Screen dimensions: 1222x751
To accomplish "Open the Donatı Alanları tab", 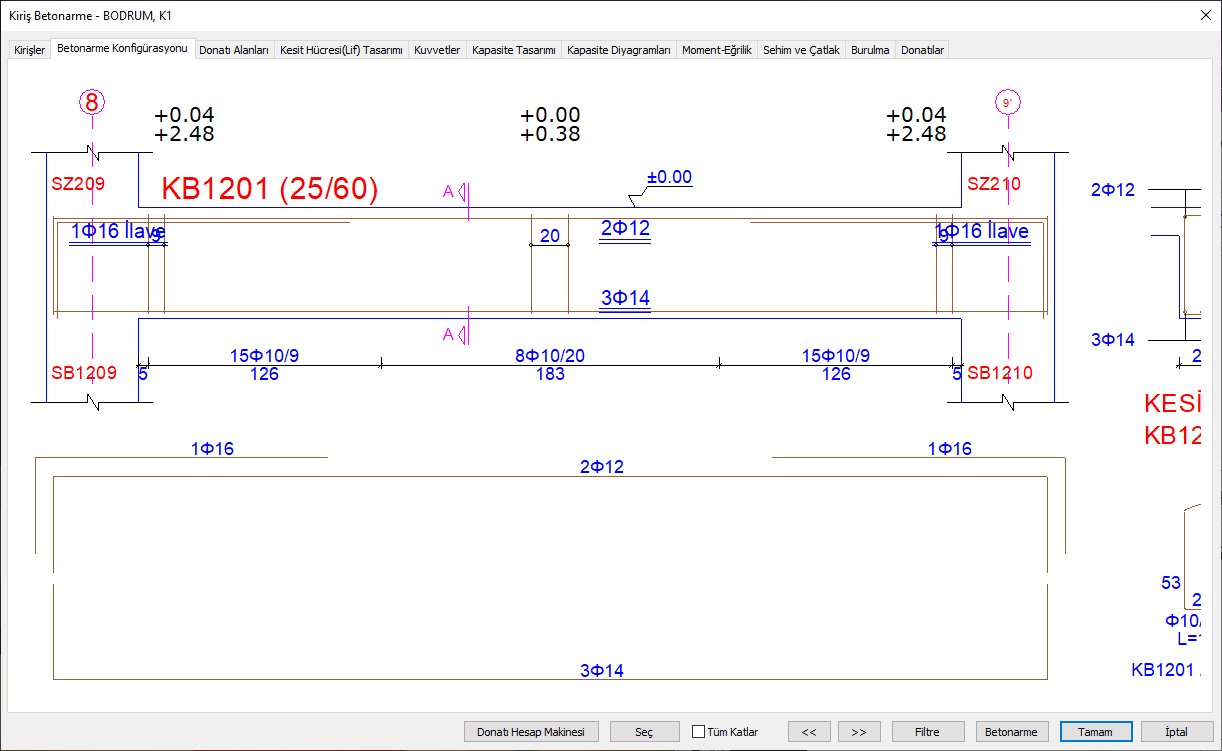I will click(234, 50).
